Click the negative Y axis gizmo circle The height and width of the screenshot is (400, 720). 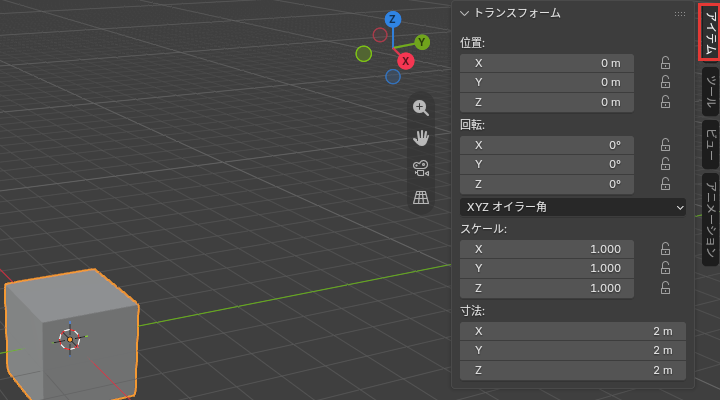click(364, 54)
